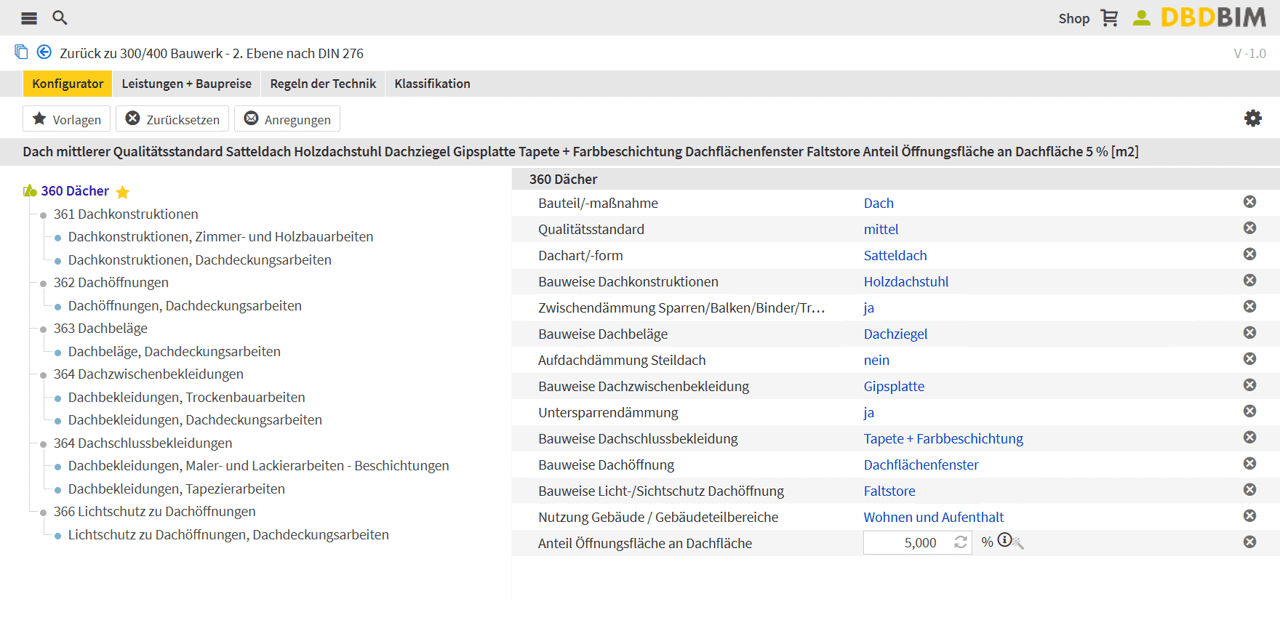
Task: Change the Lichtschutz value Faltstore
Action: click(x=890, y=491)
